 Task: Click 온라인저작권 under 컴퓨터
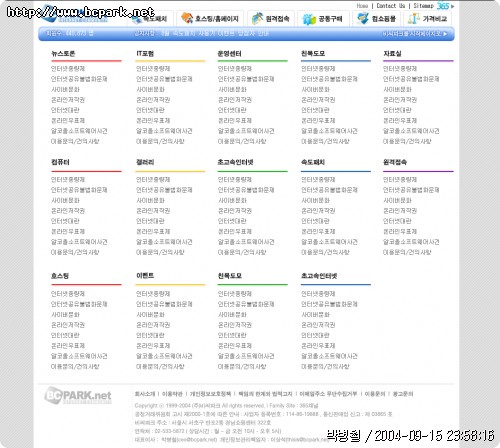68,211
